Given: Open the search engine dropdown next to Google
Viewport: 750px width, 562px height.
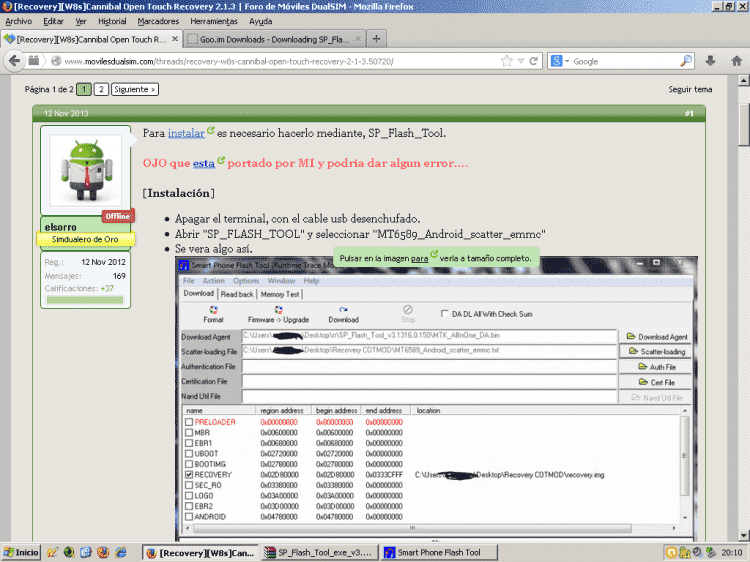Looking at the screenshot, I should pyautogui.click(x=567, y=61).
